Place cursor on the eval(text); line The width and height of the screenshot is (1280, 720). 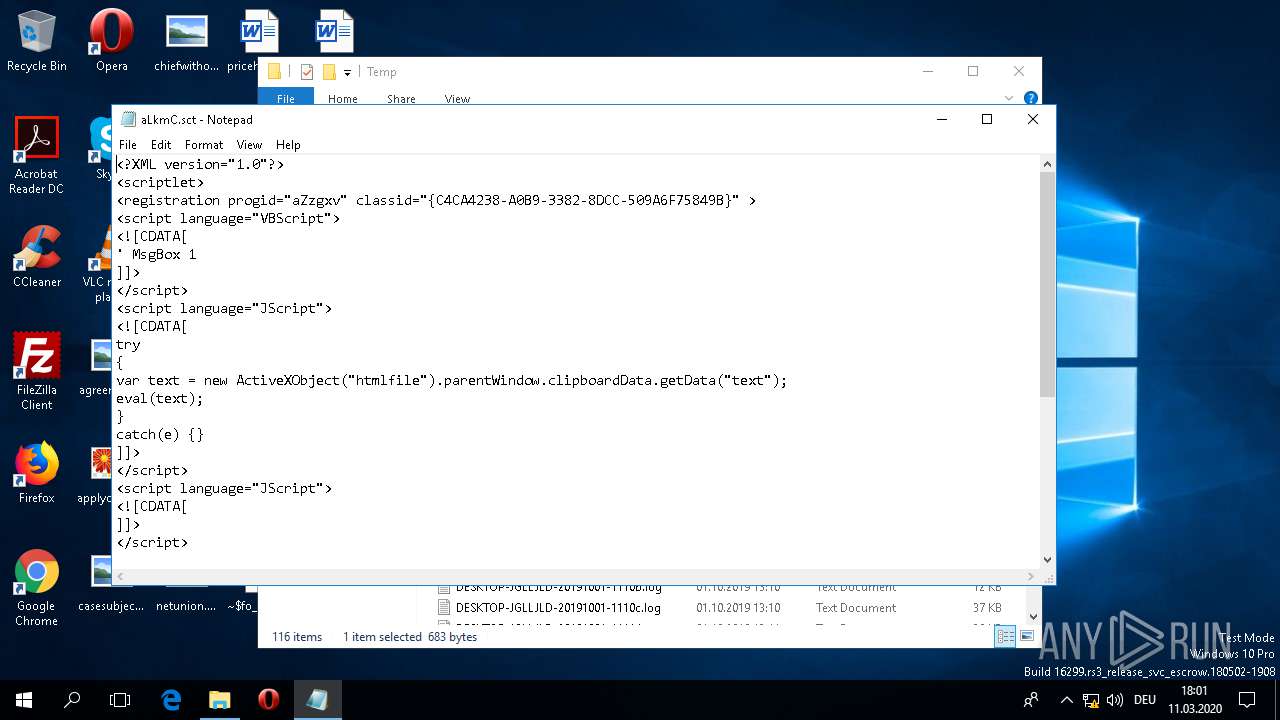coord(160,398)
